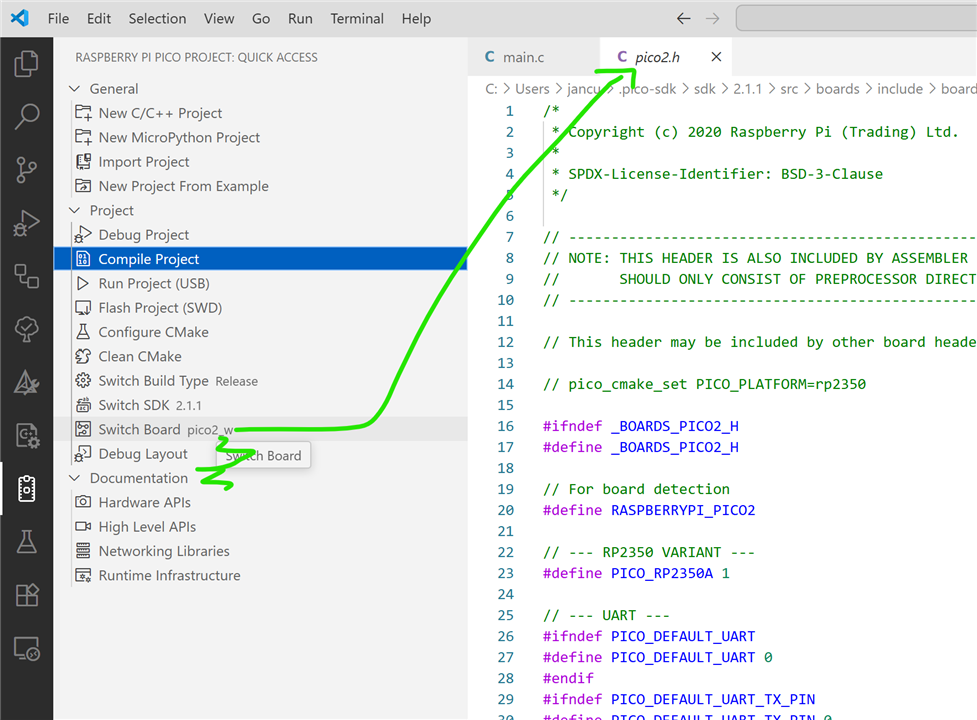This screenshot has height=720, width=977.
Task: Open Run and Debug view icon
Action: click(26, 223)
